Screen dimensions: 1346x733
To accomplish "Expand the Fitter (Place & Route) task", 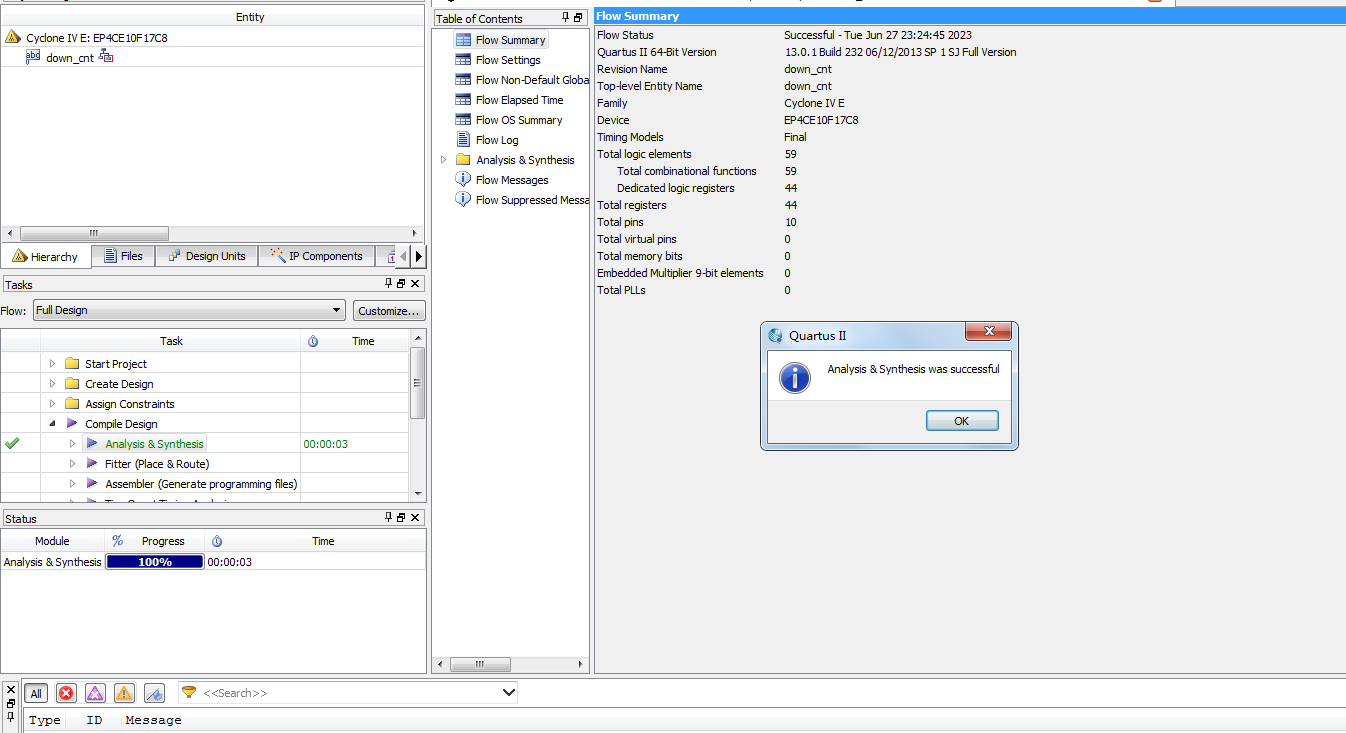I will point(72,464).
